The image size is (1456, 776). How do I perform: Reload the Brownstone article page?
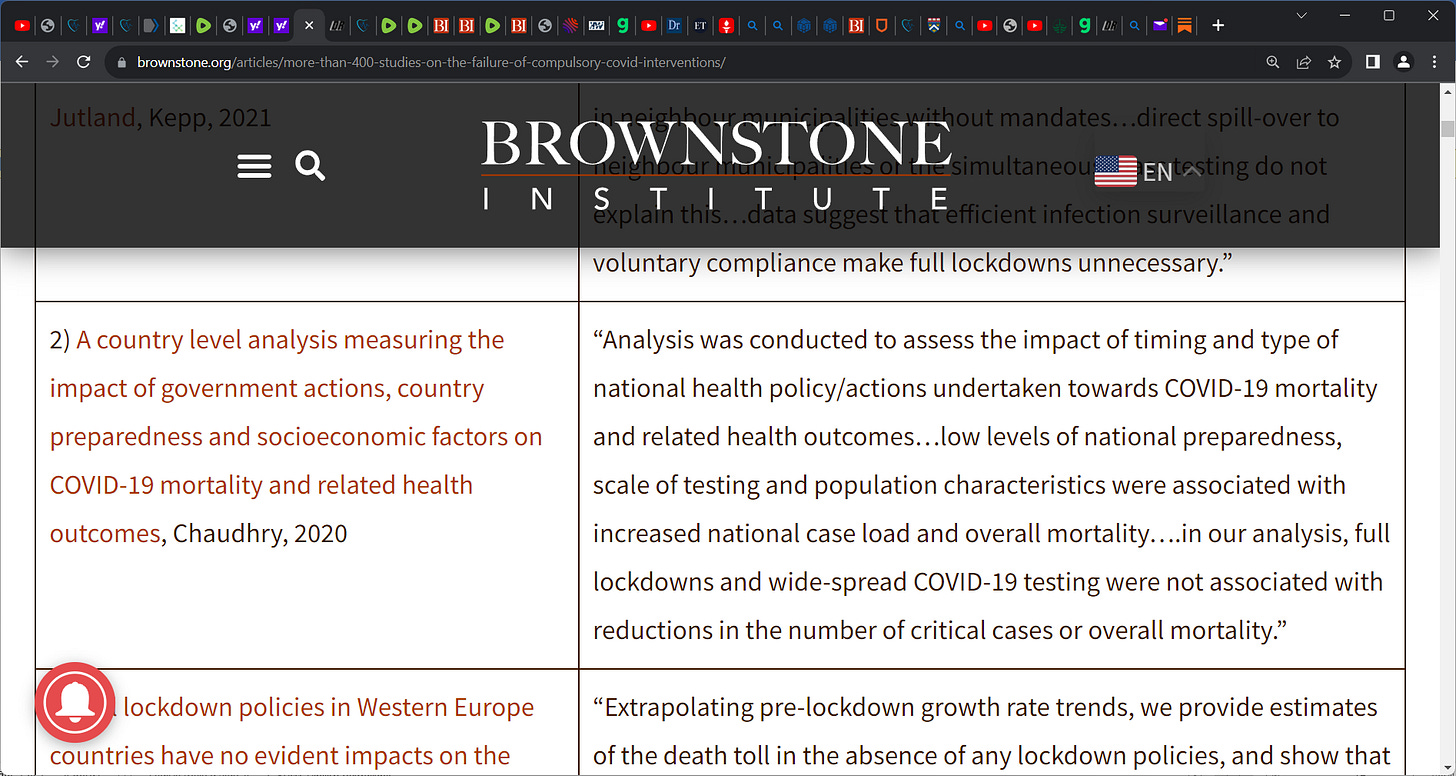(84, 62)
